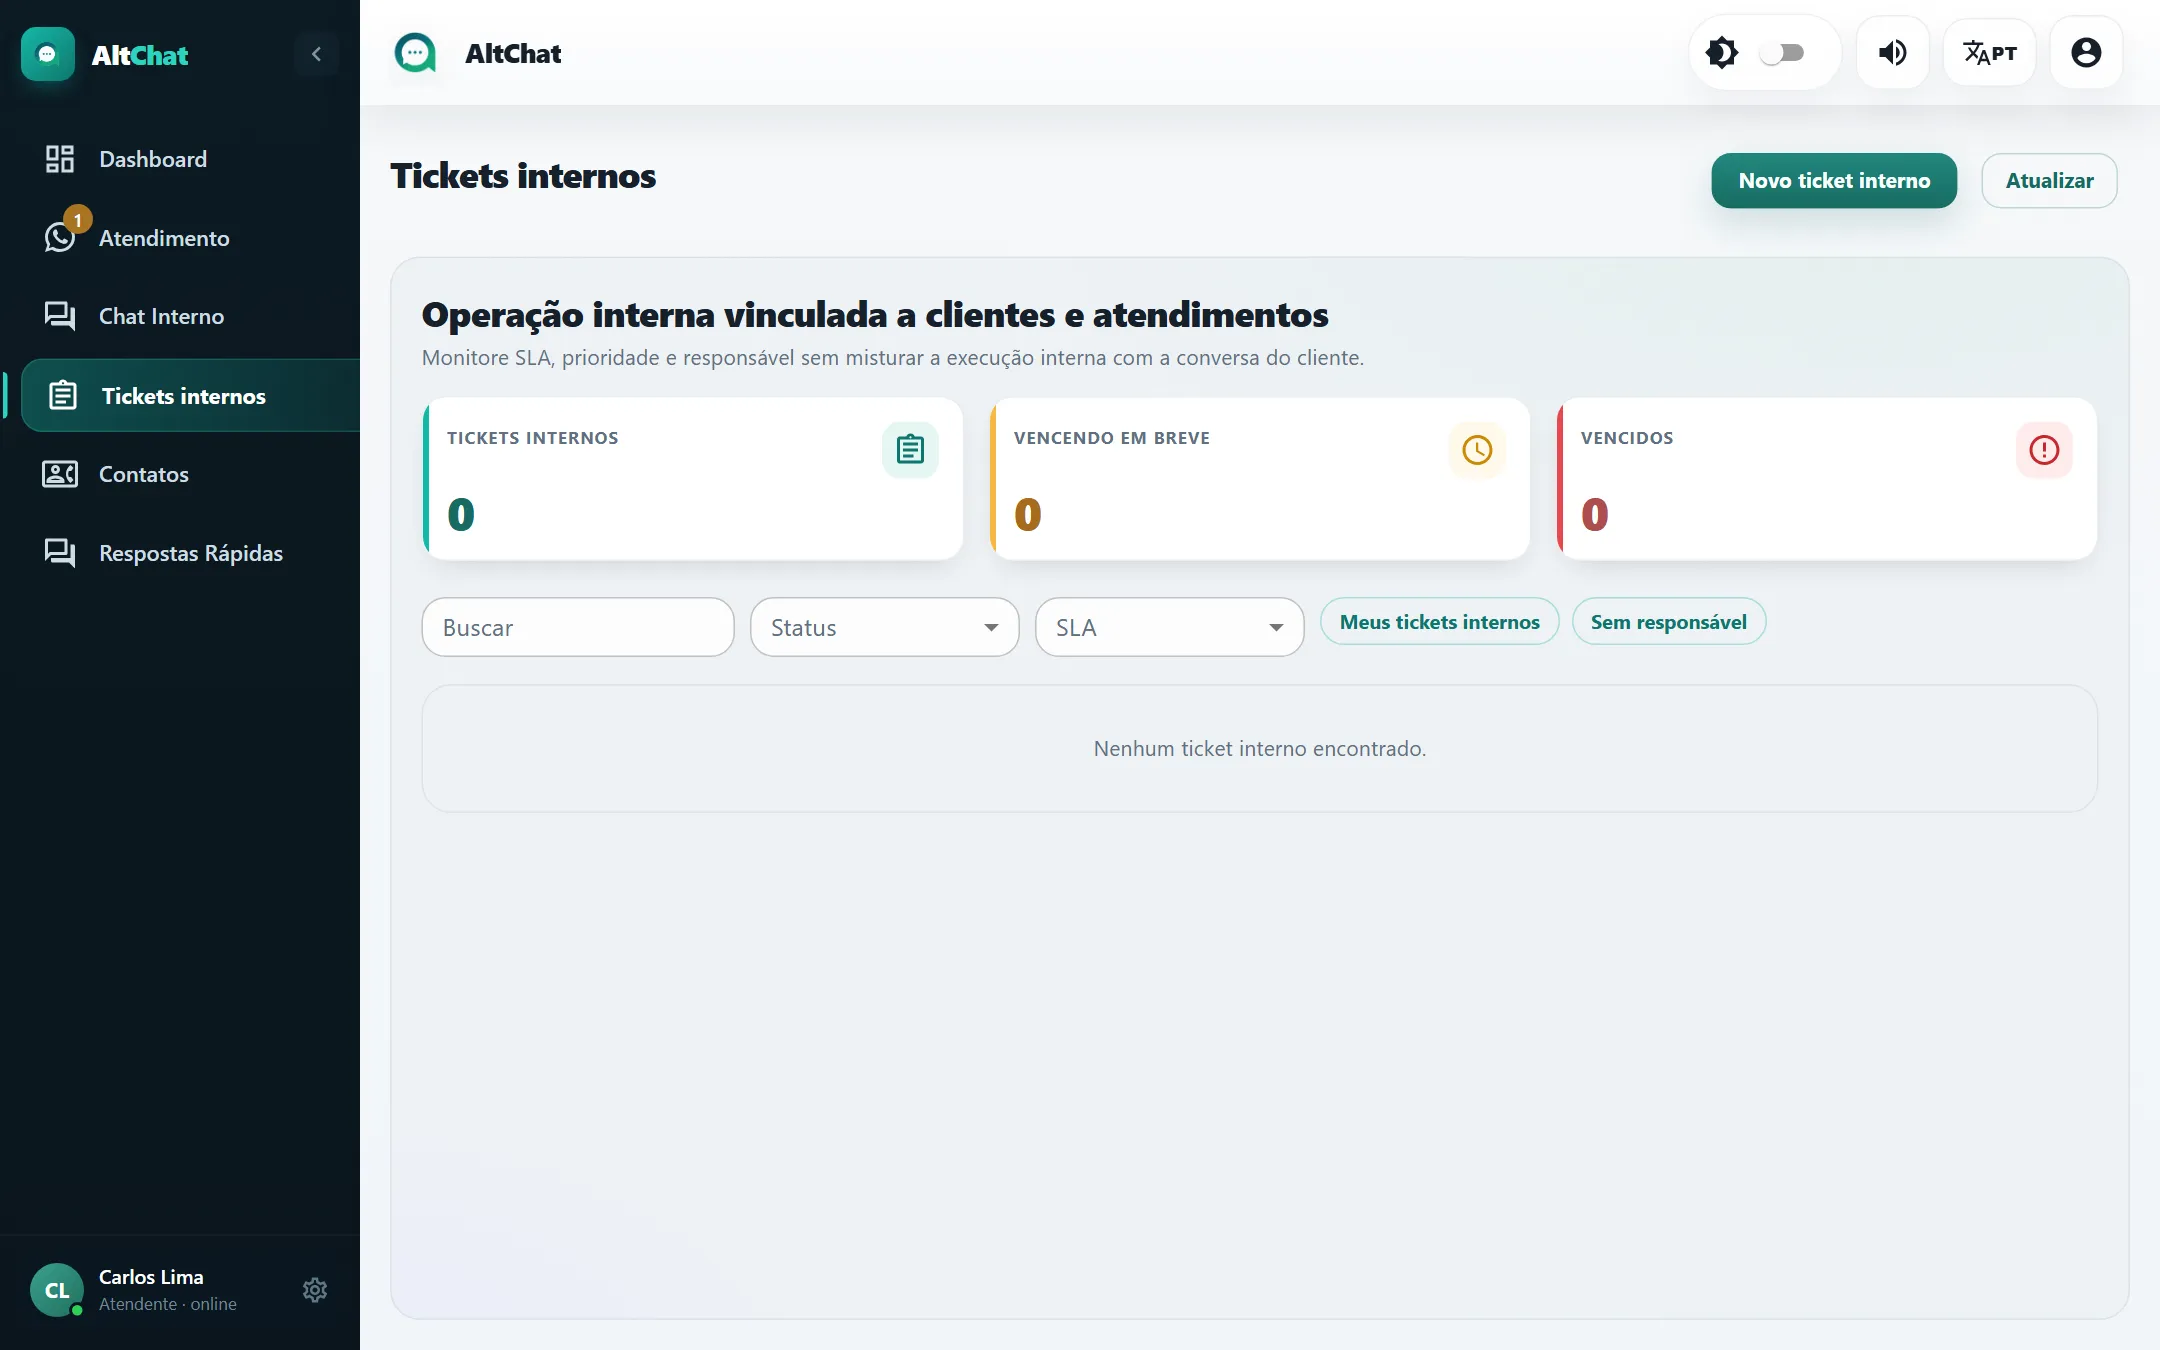Click the 'Carlos Lima' user name

click(151, 1277)
